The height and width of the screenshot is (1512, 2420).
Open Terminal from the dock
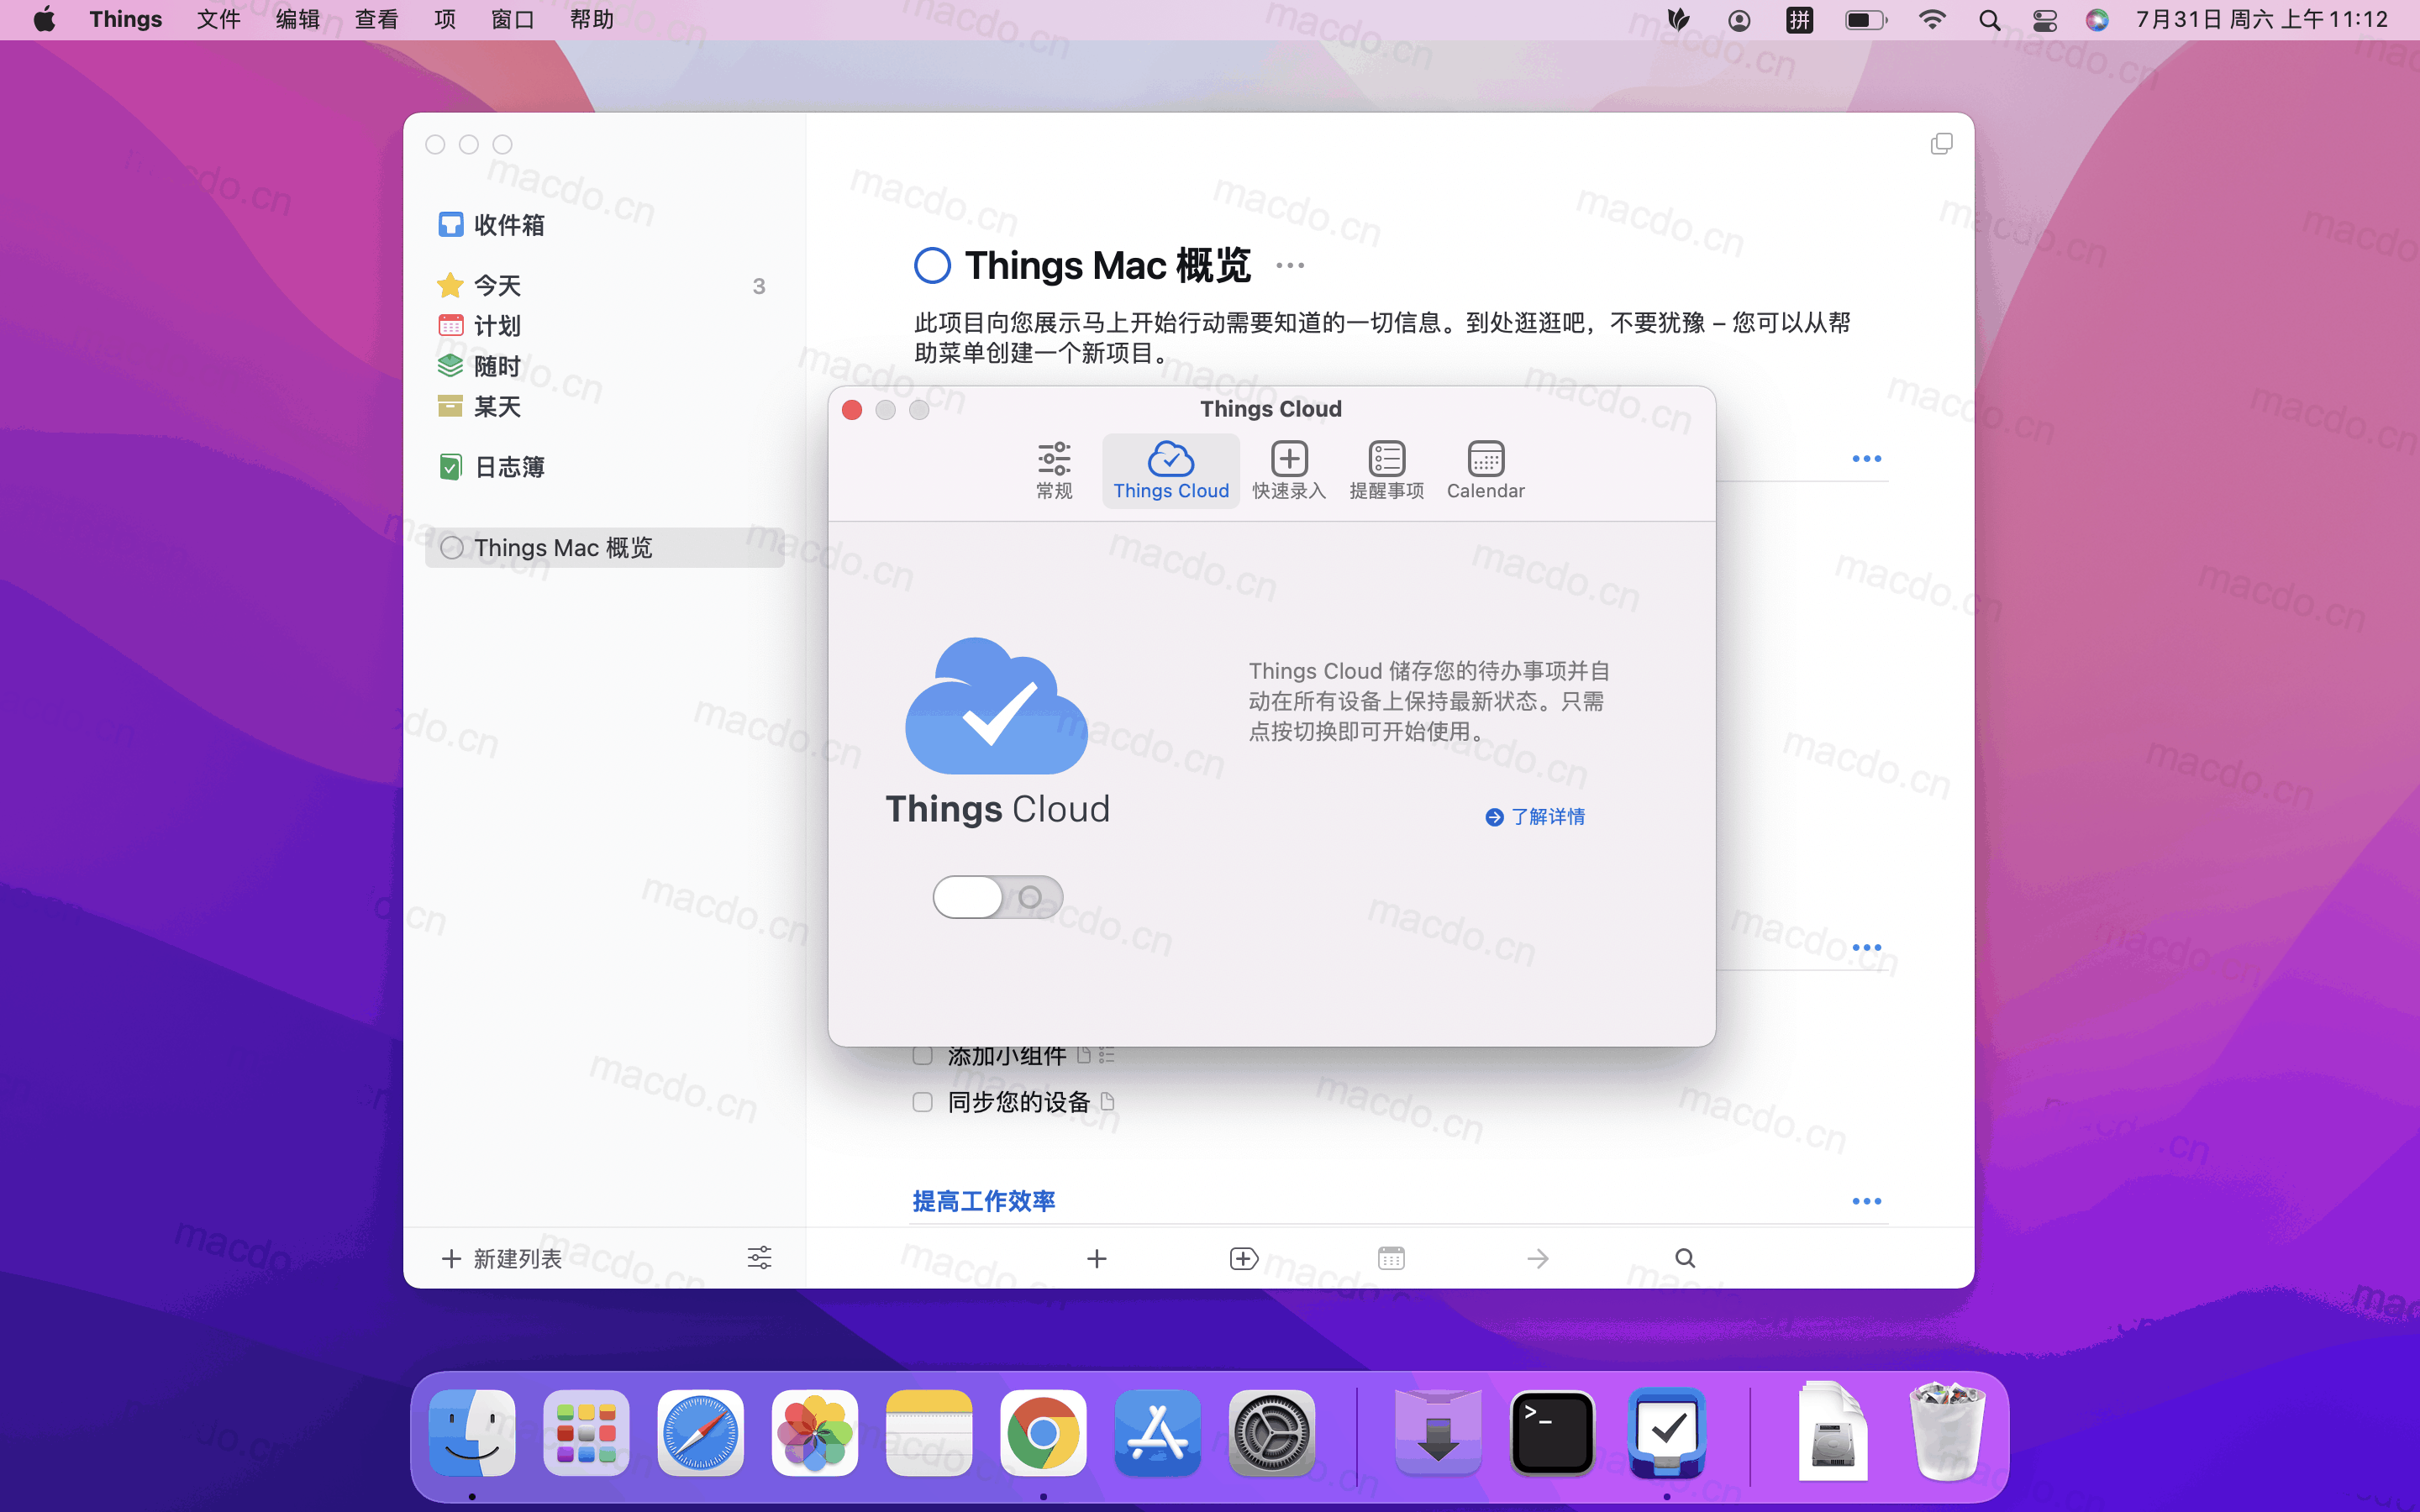(x=1552, y=1433)
